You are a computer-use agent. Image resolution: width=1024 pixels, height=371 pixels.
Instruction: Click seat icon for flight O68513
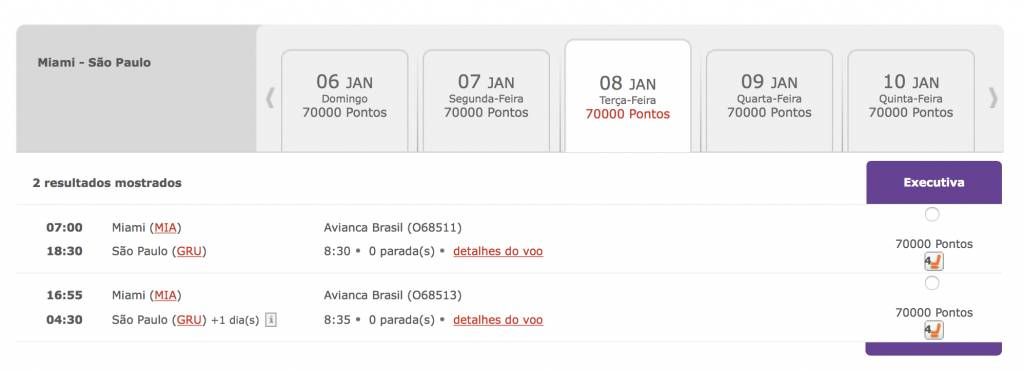pyautogui.click(x=934, y=331)
